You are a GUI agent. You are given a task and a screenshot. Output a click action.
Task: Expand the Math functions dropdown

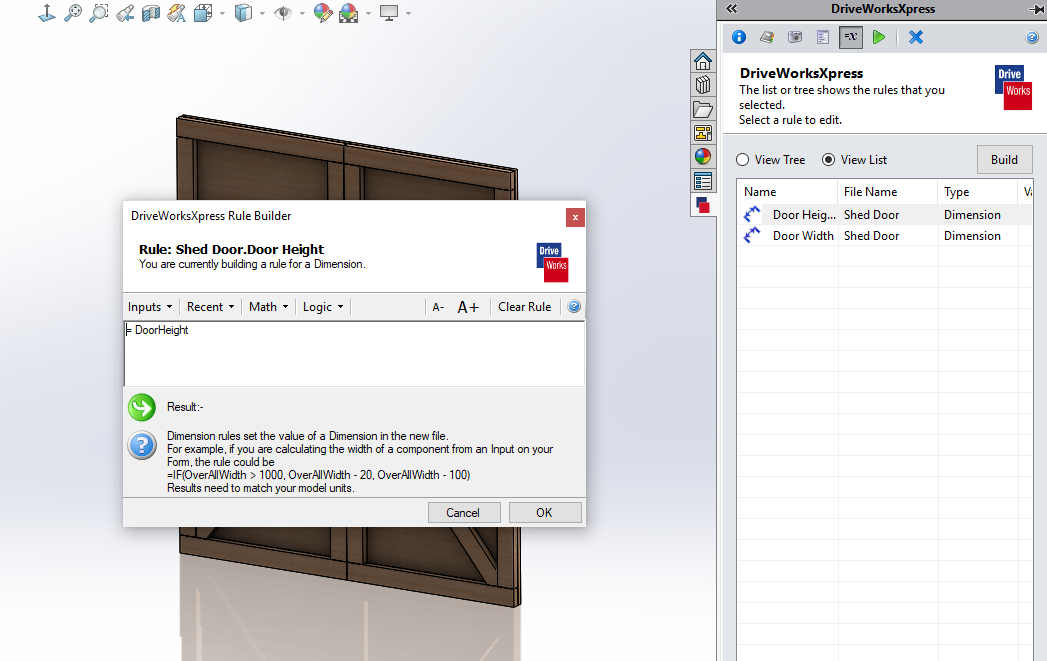pos(269,307)
